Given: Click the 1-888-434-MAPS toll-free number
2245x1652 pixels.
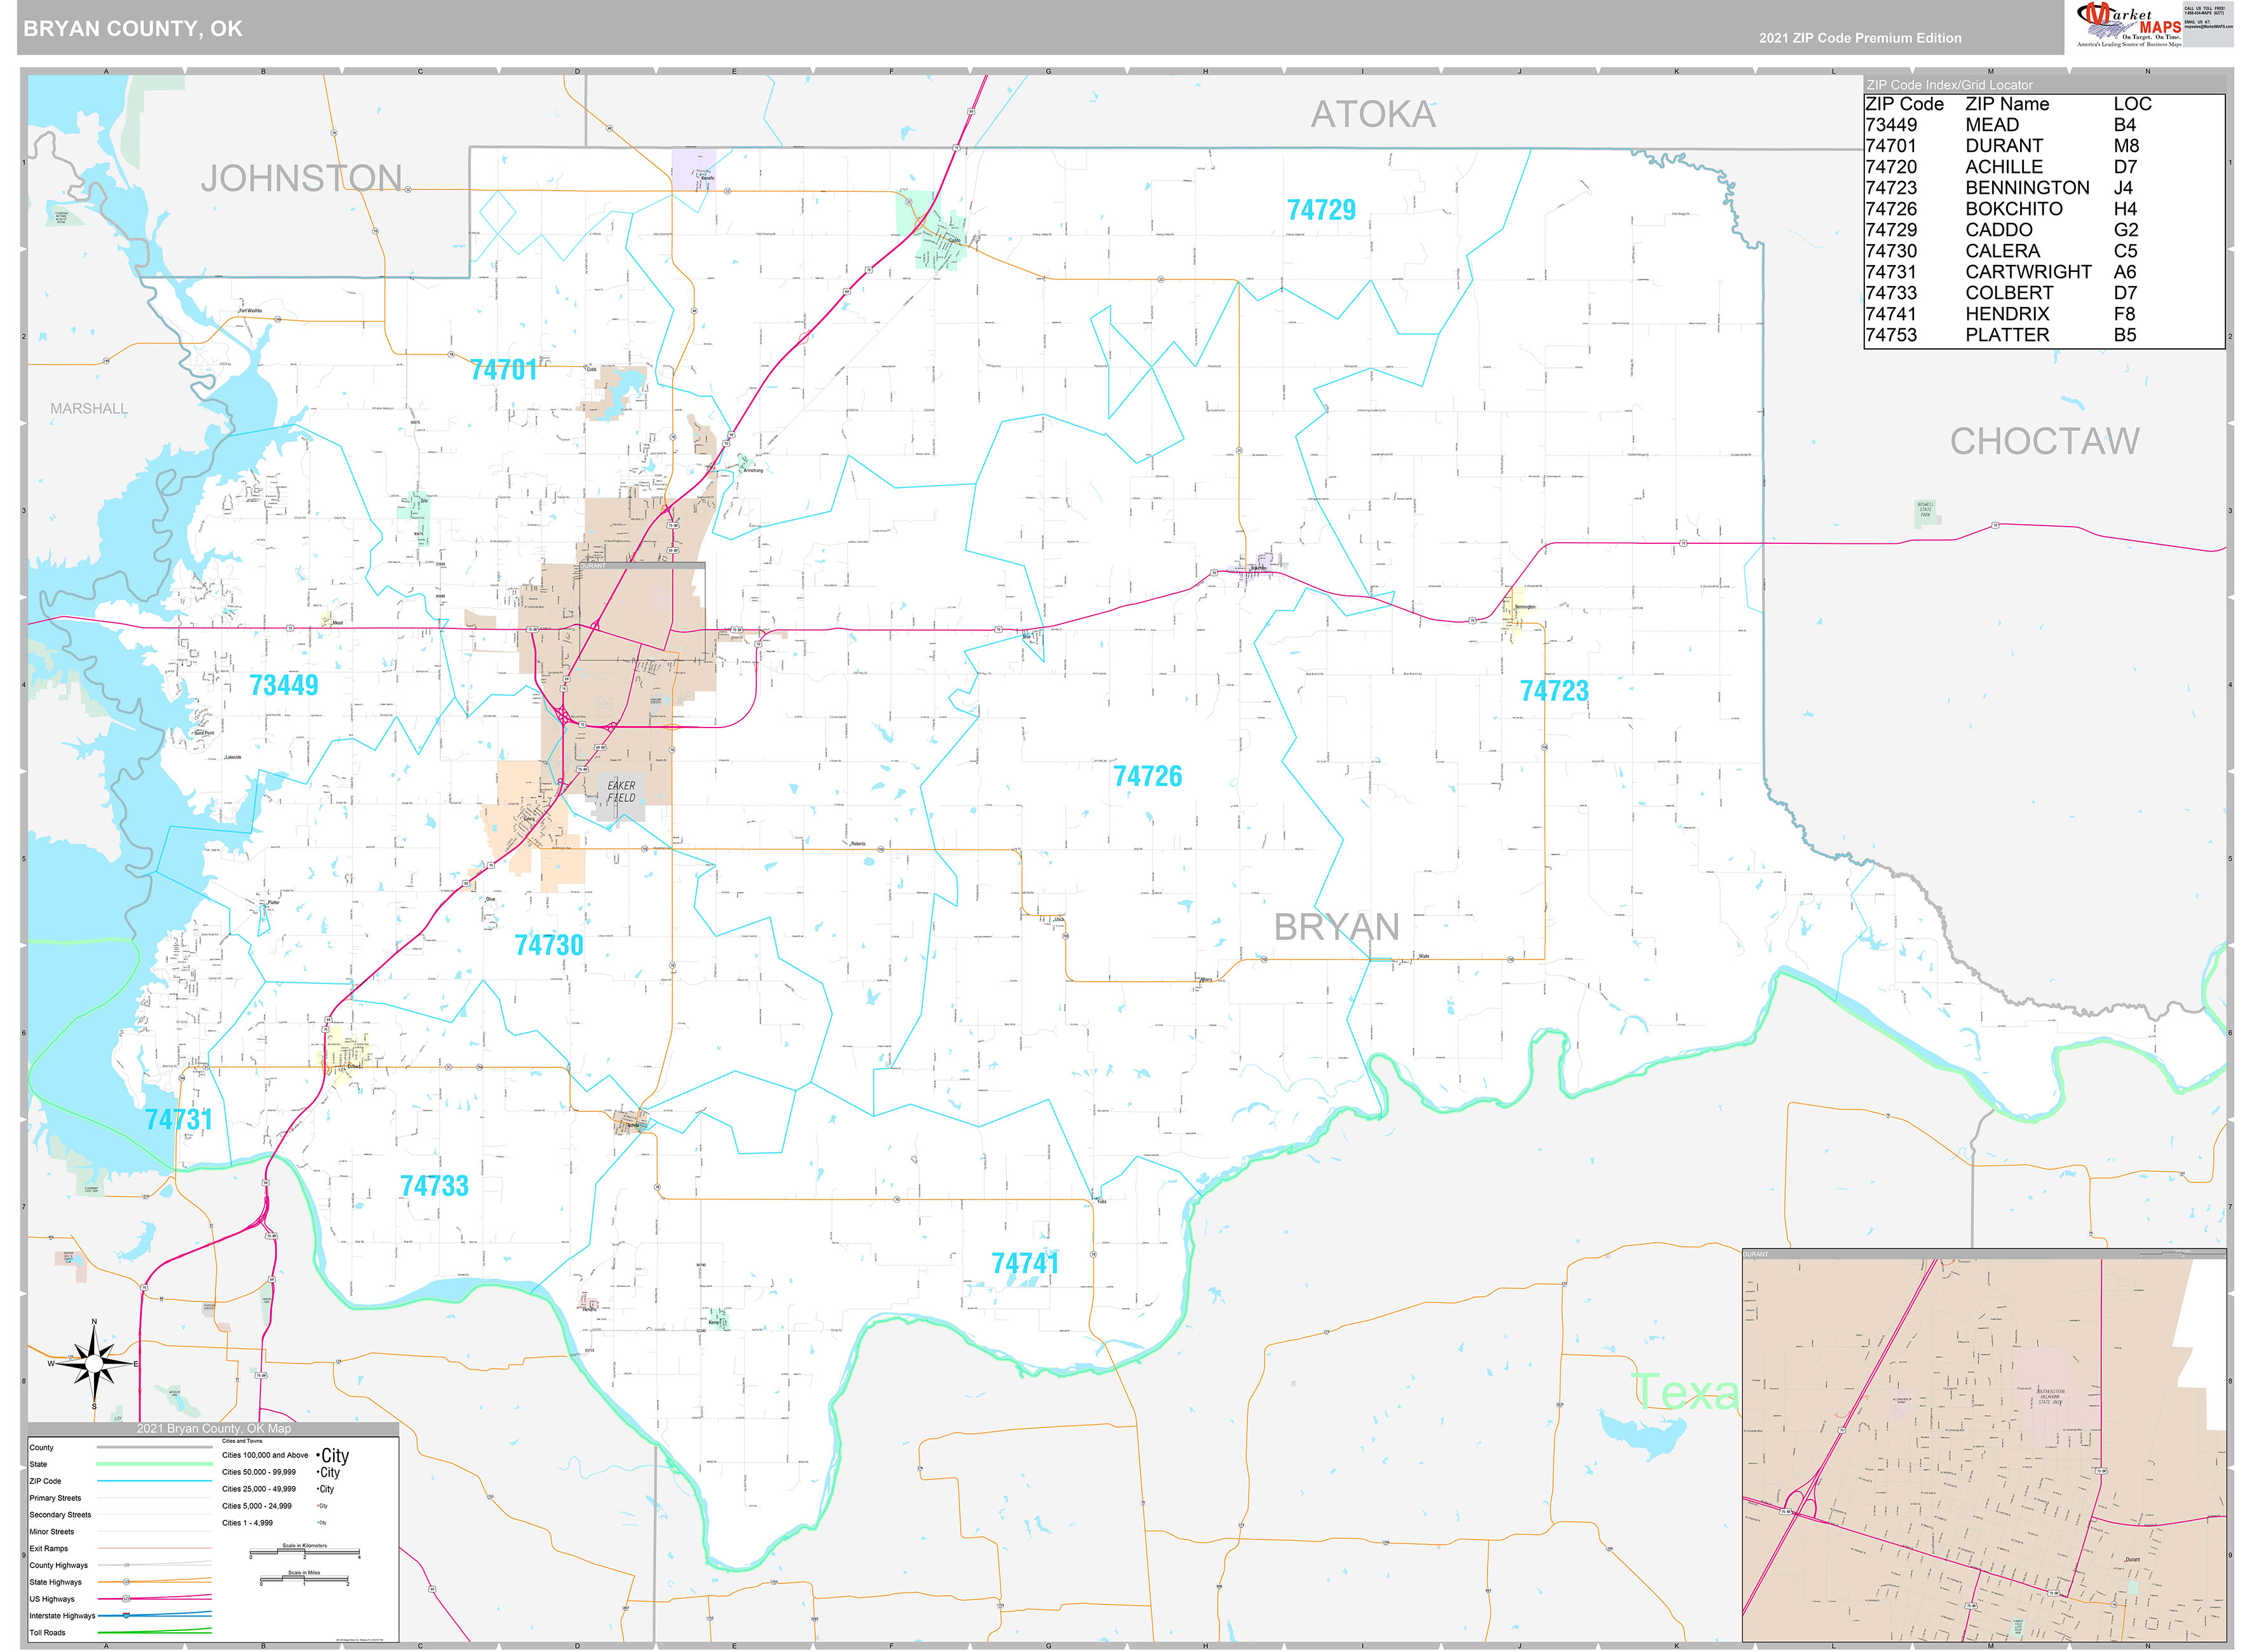Looking at the screenshot, I should pos(2205,13).
